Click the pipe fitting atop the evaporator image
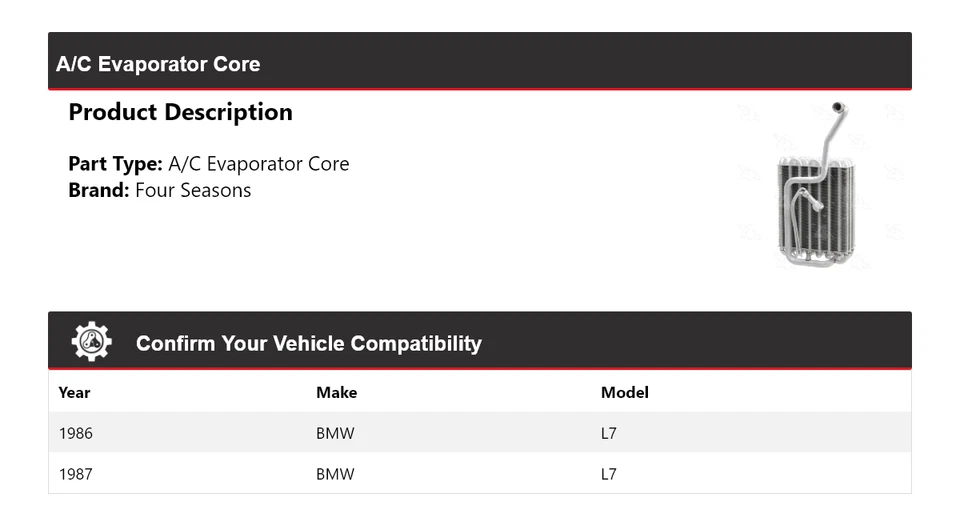 point(838,109)
